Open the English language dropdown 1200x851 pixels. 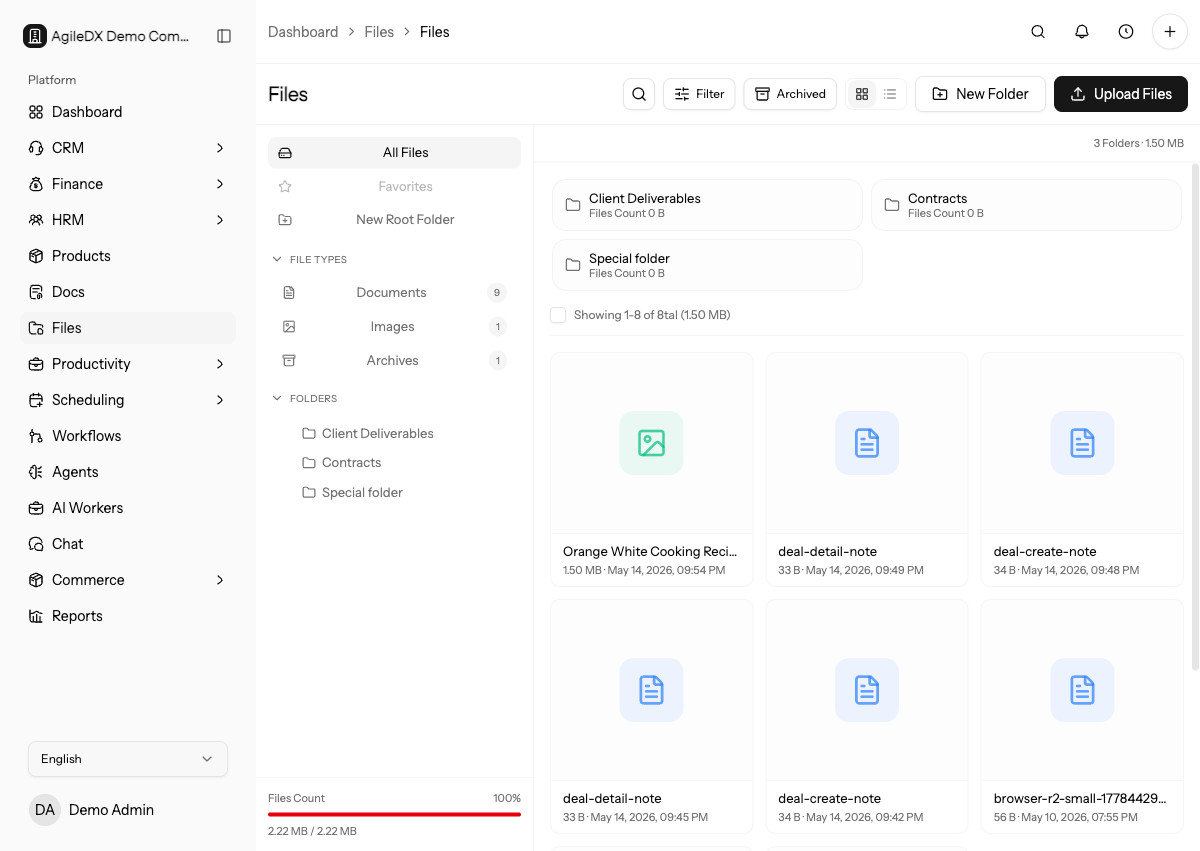(x=128, y=759)
